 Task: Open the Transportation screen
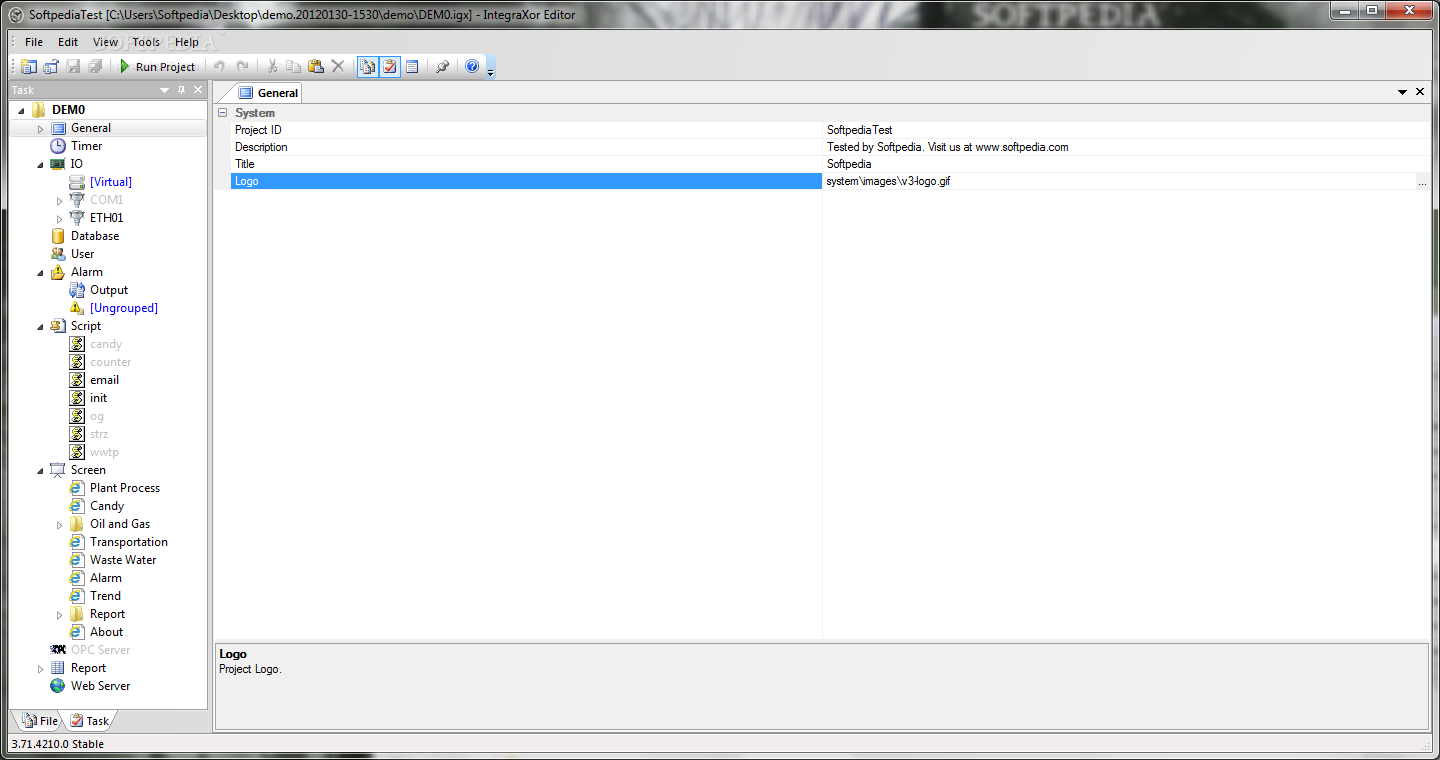129,542
